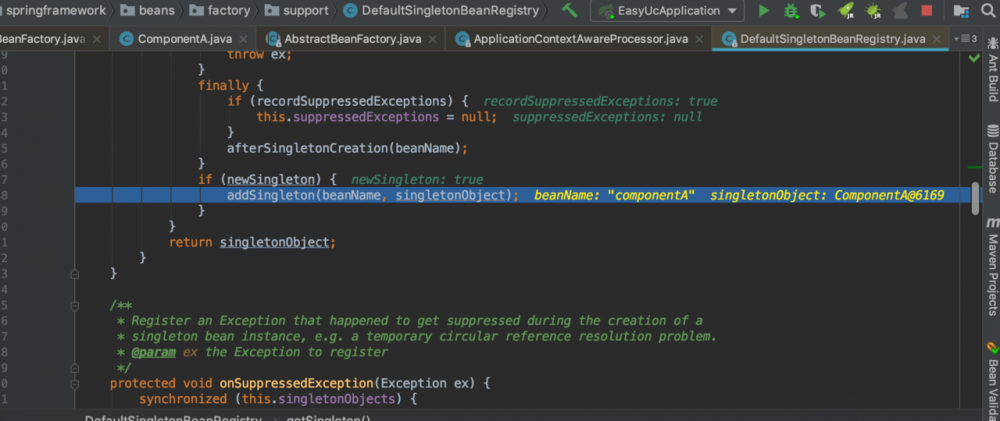Click inline hint 'beanName: "componentA"'

pos(615,195)
